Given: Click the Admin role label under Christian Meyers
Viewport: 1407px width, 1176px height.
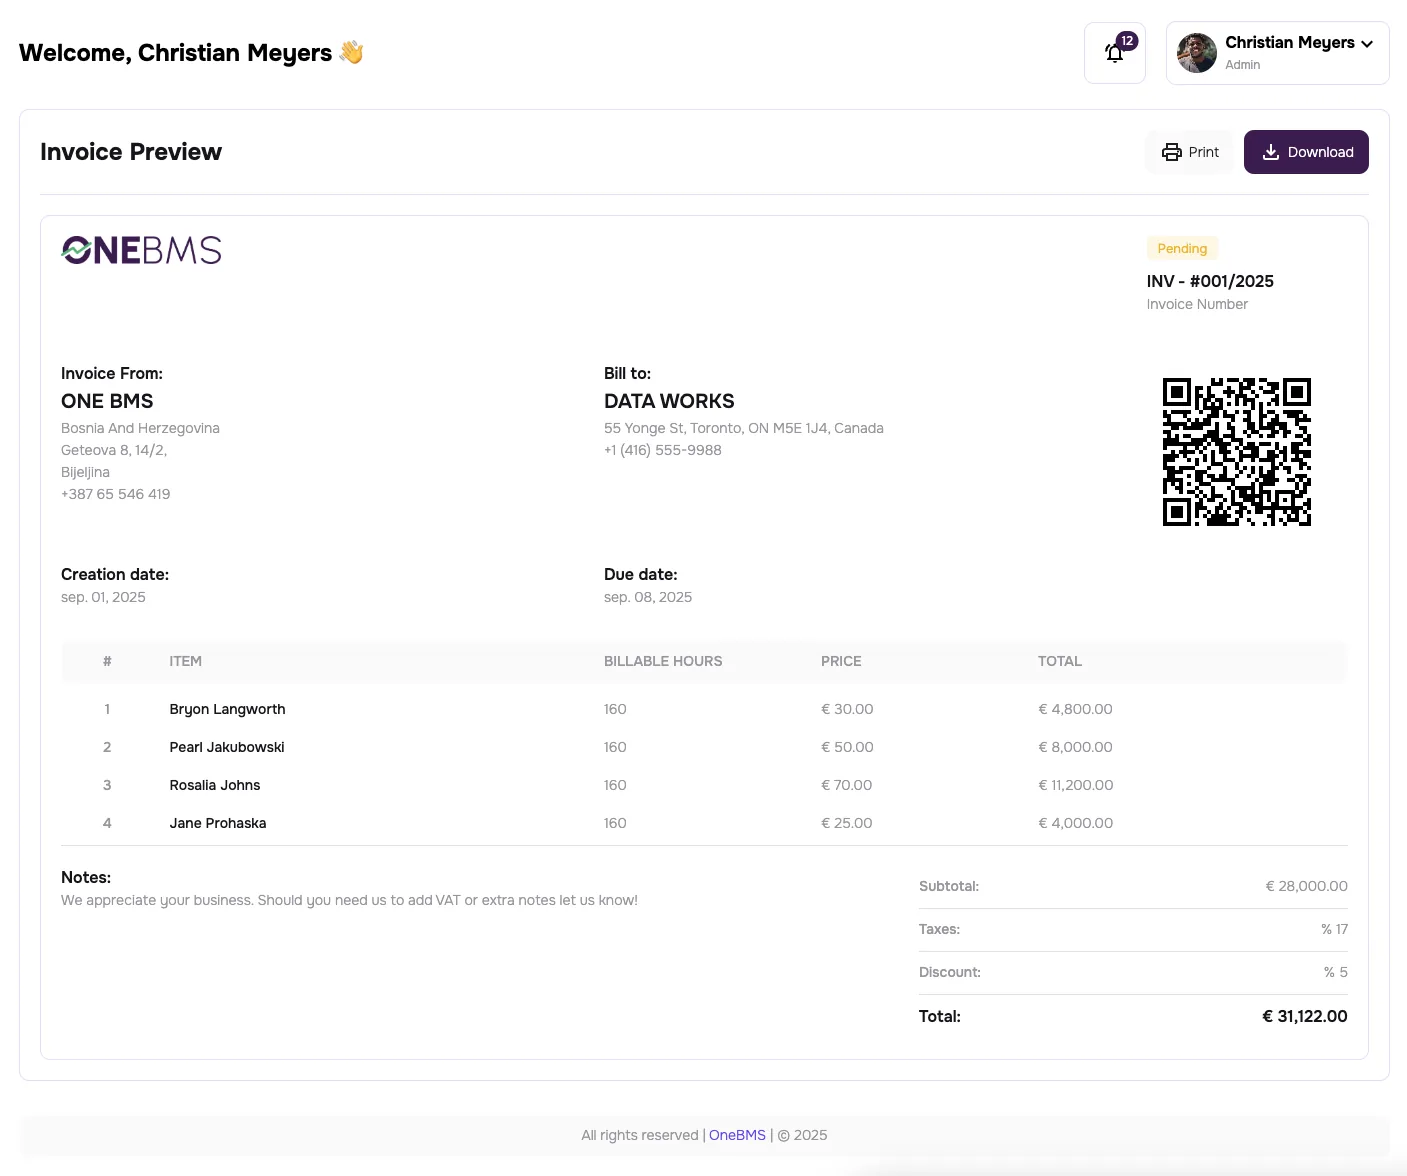Looking at the screenshot, I should pos(1242,64).
